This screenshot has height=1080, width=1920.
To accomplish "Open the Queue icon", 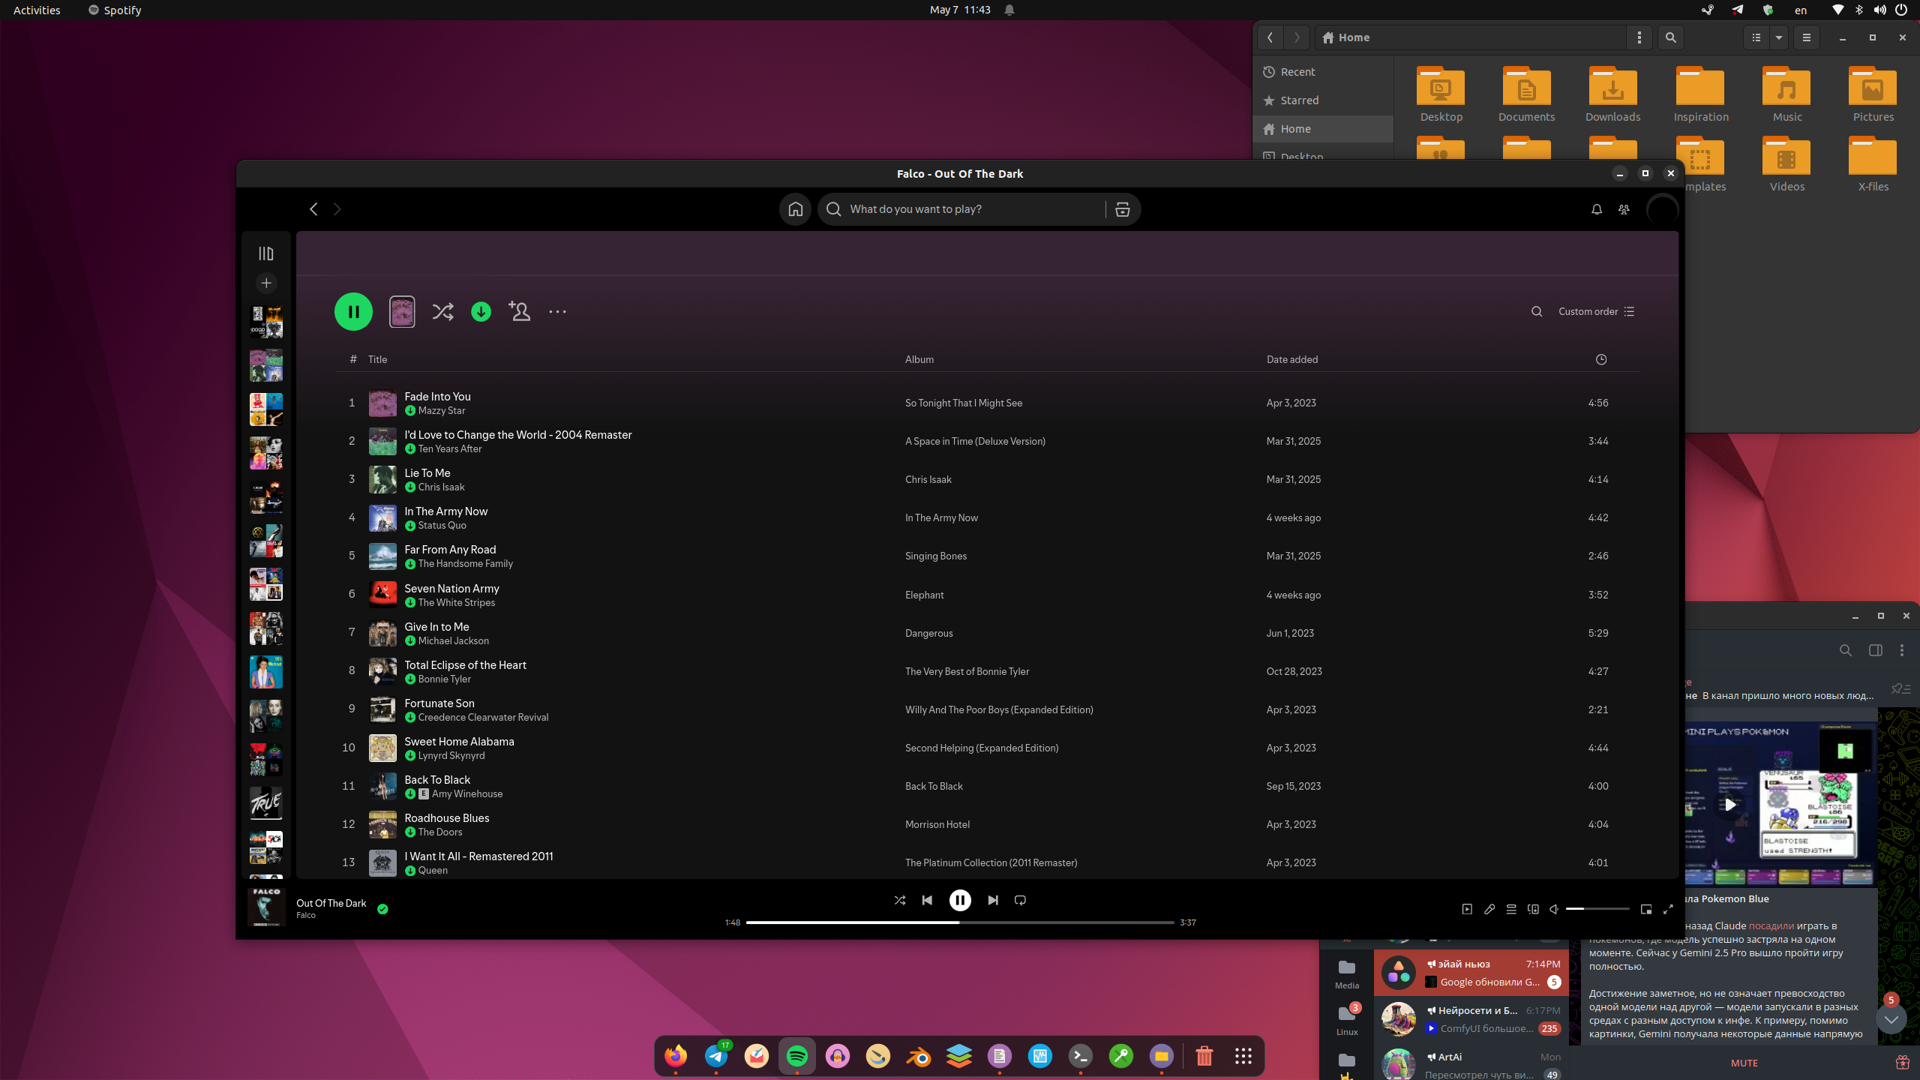I will pos(1511,909).
